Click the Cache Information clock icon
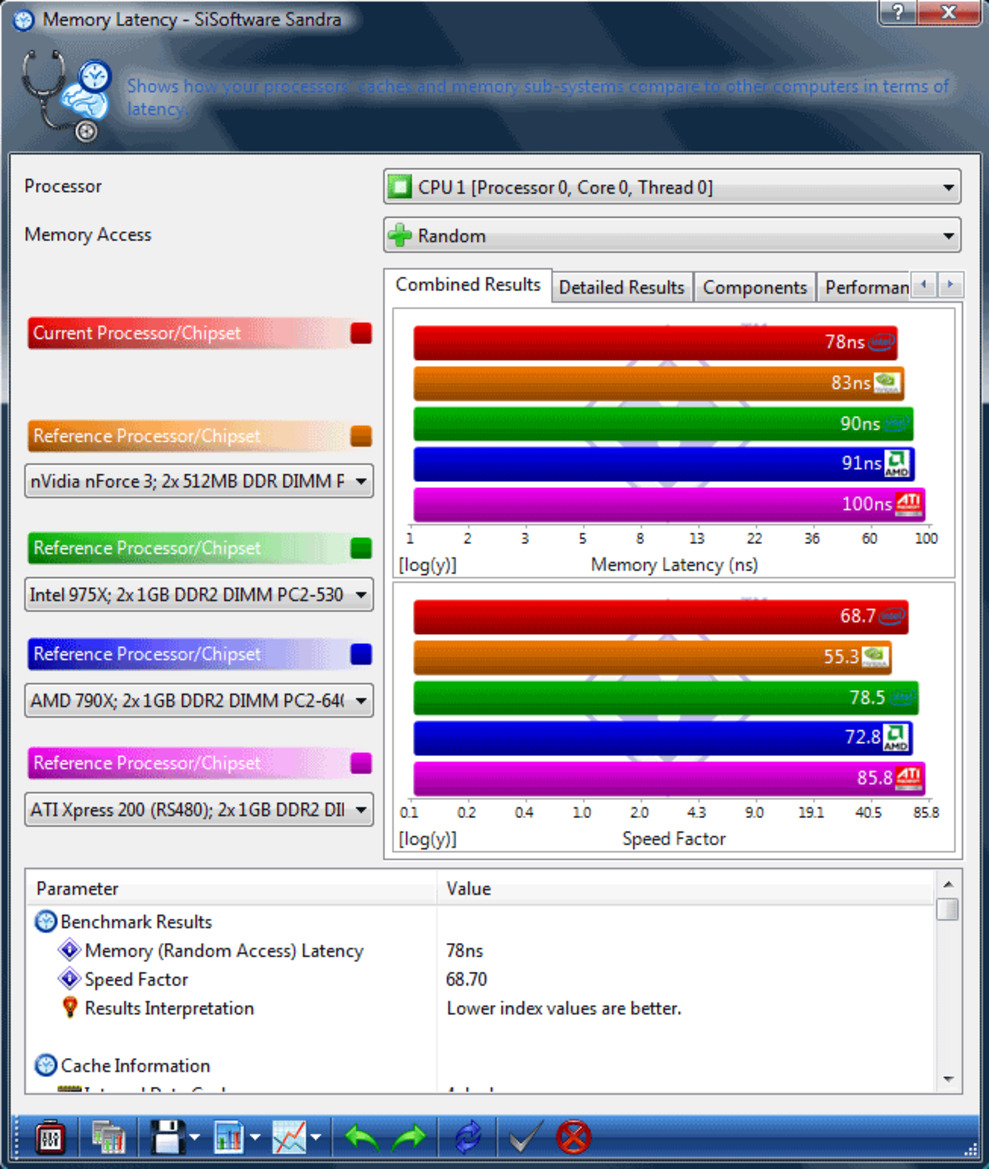 [x=45, y=1065]
